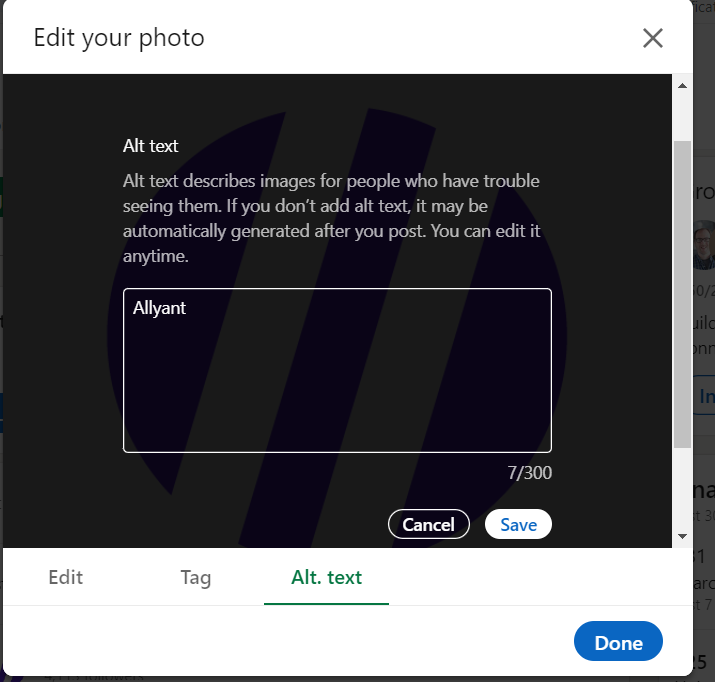This screenshot has width=715, height=682.
Task: Click the profile picture behind the dialog
Action: click(x=704, y=247)
